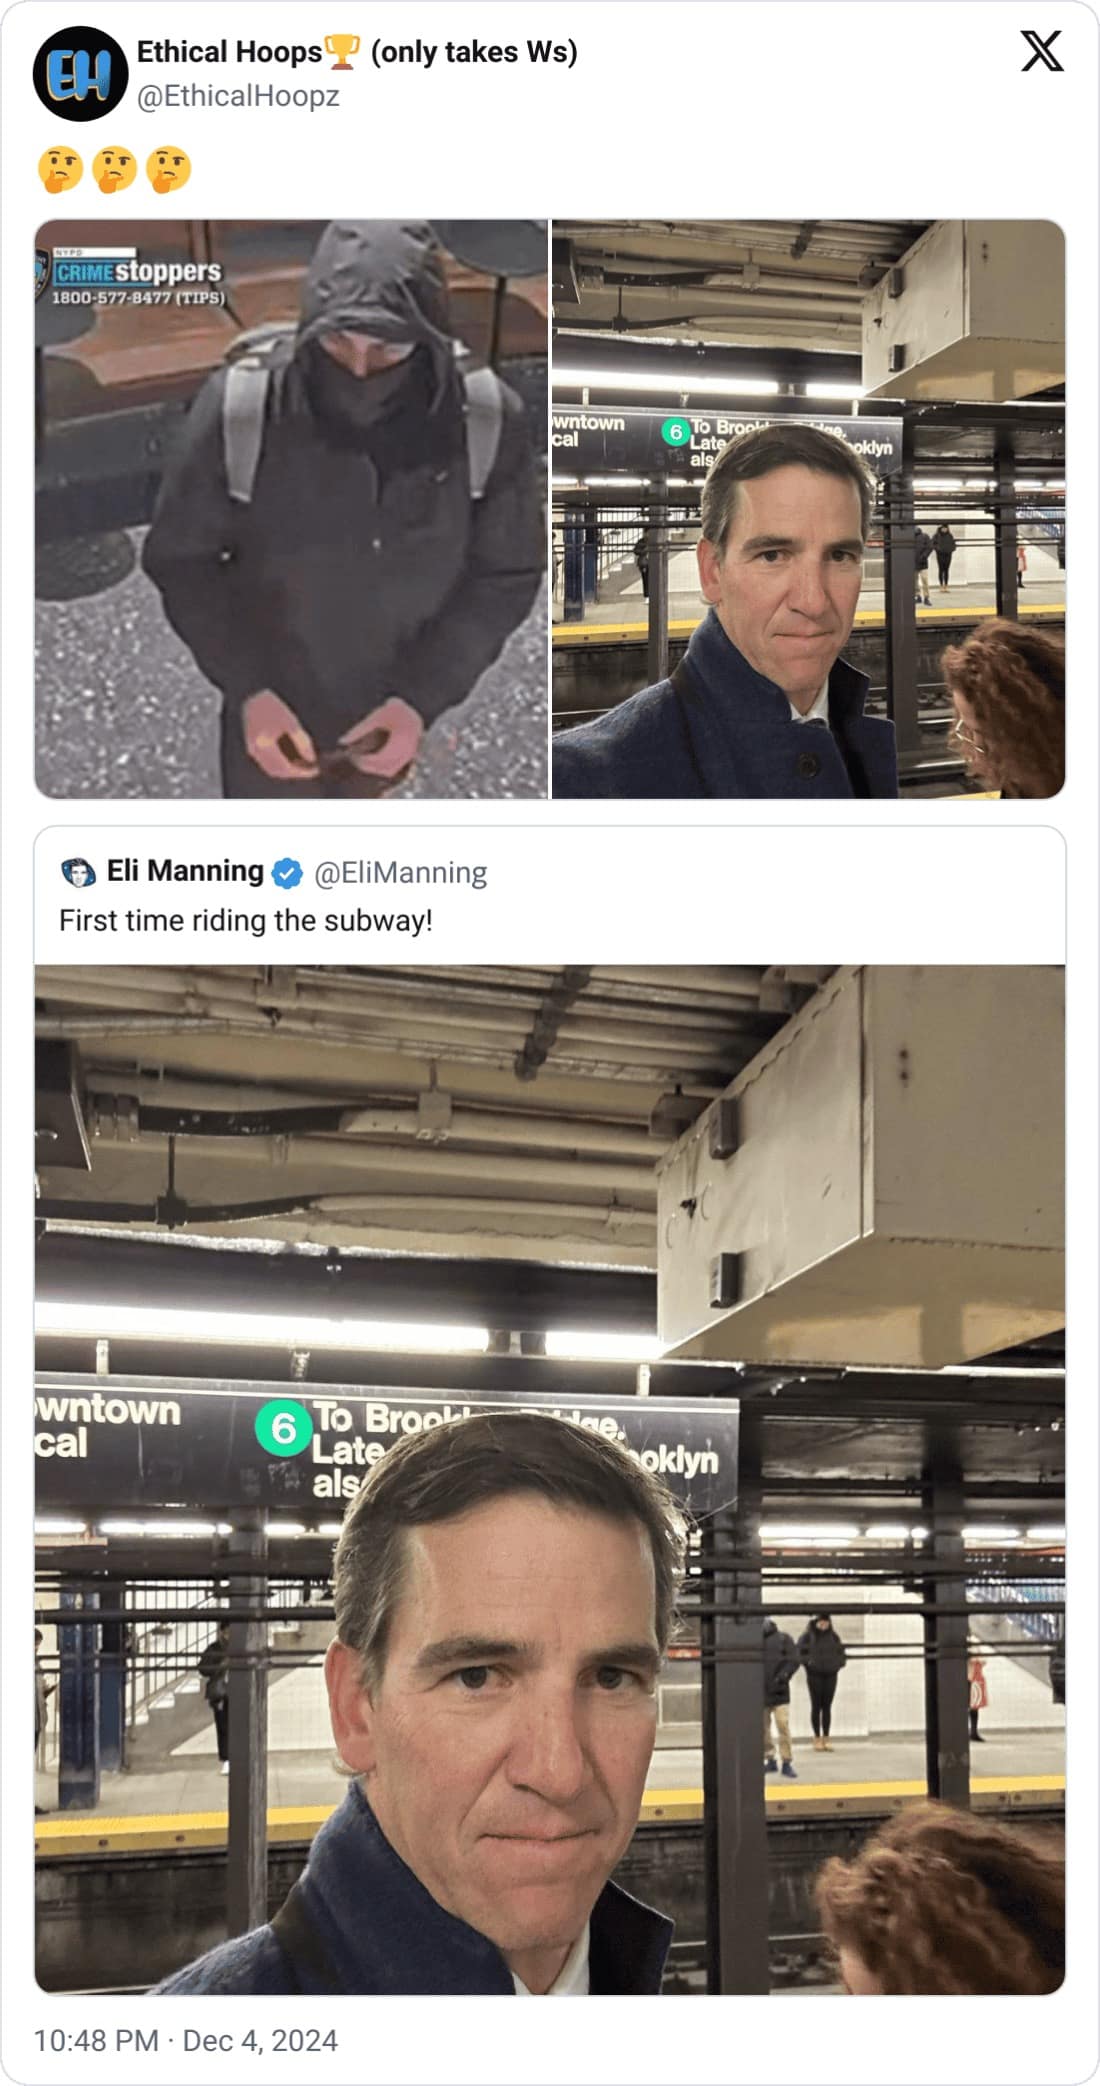Viewport: 1100px width, 2086px height.
Task: Visit the @EthicalHoopz handle link
Action: point(238,96)
